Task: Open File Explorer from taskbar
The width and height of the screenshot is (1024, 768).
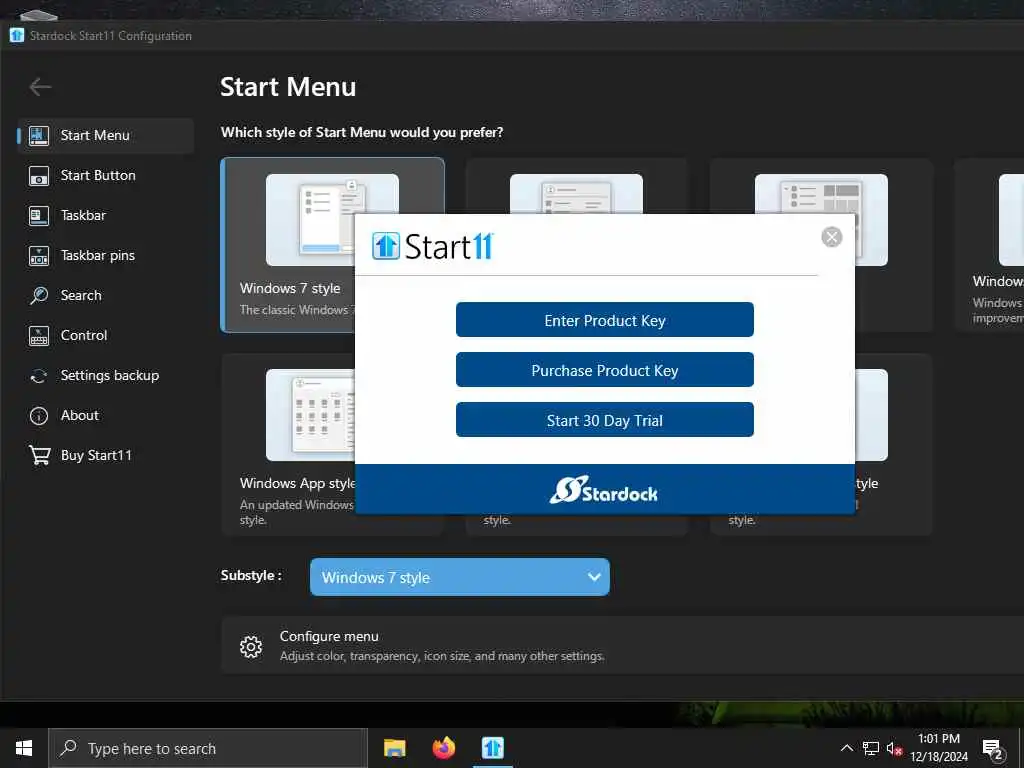Action: point(394,748)
